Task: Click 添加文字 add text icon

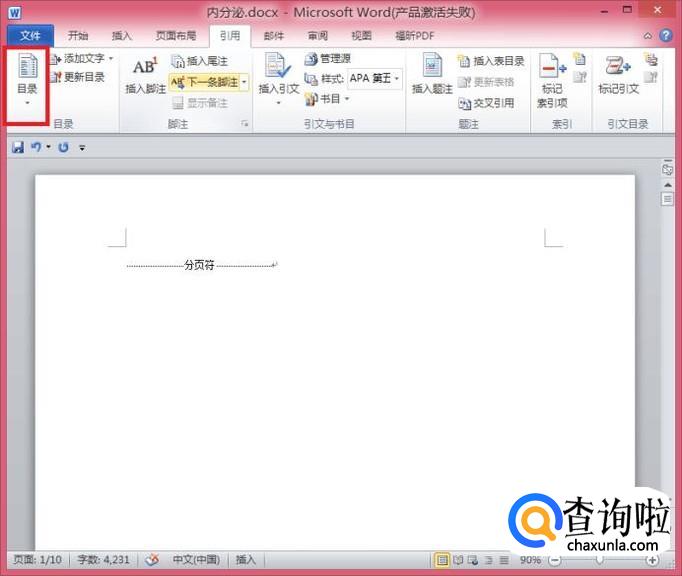Action: coord(55,59)
